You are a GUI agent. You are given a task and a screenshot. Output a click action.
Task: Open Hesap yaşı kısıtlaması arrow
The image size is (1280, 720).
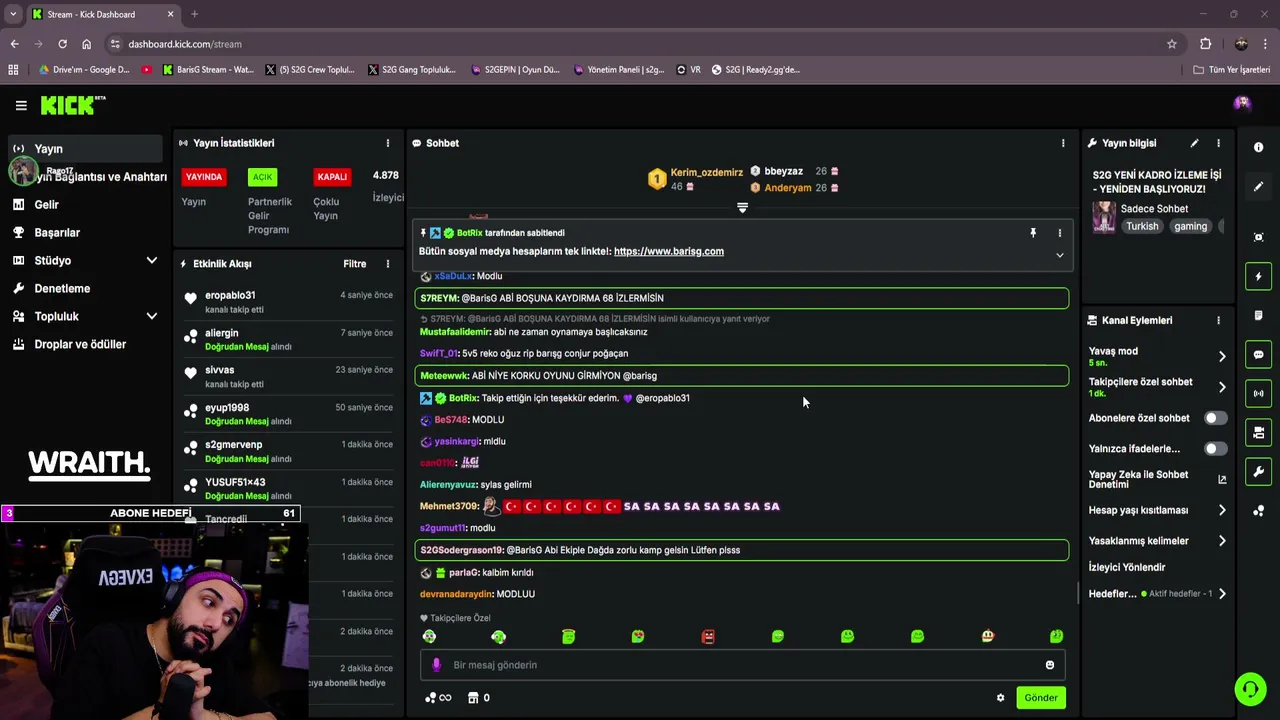click(1222, 510)
